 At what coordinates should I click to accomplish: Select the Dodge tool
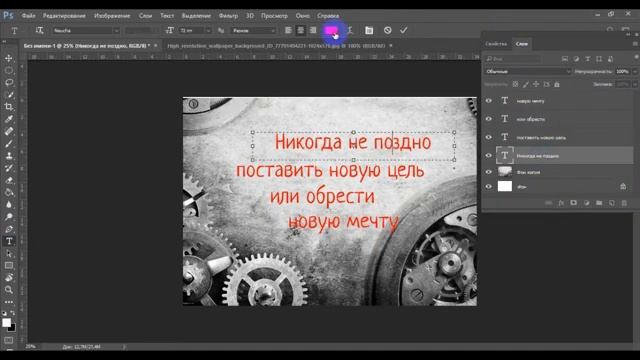click(x=9, y=217)
